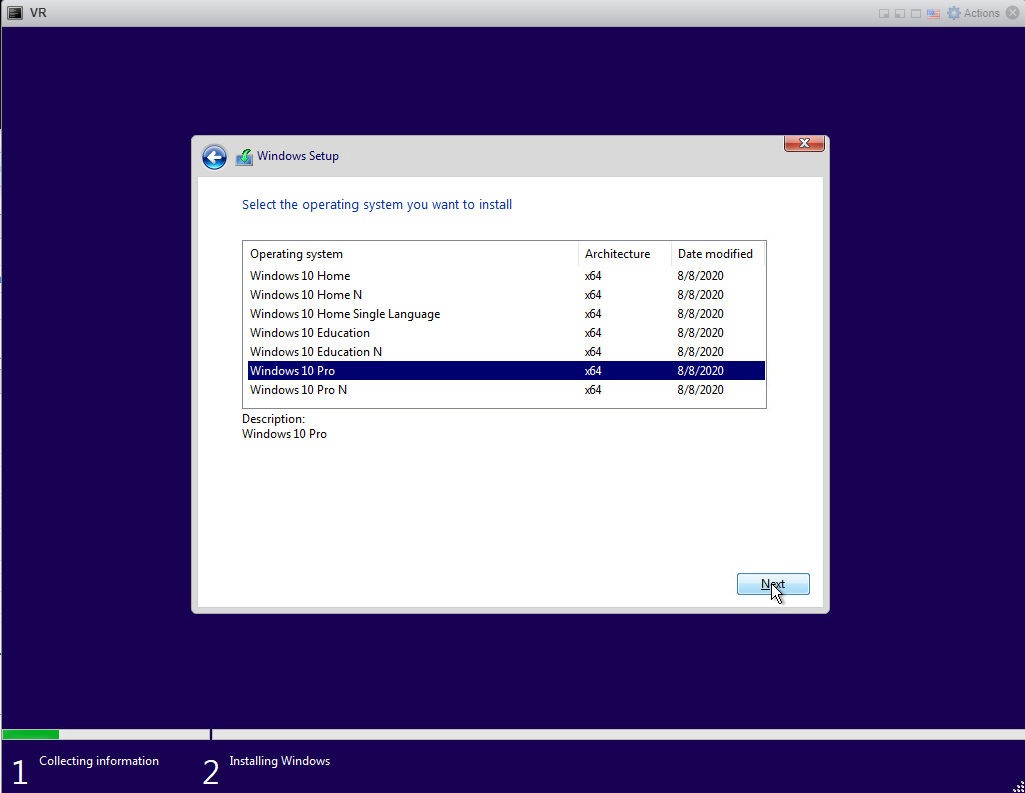
Task: Click the Windows Setup disc icon
Action: [244, 157]
